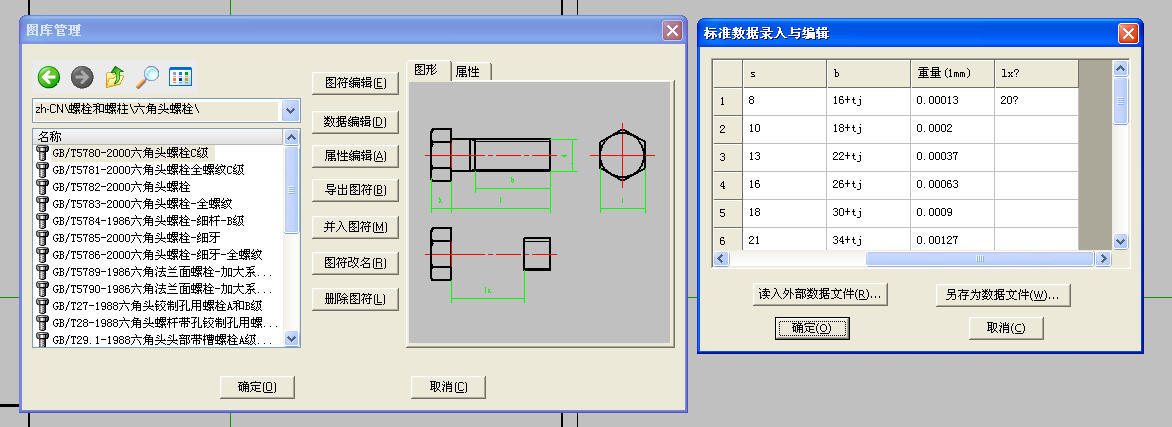Go up one folder level icon
This screenshot has width=1172, height=427.
click(x=115, y=77)
